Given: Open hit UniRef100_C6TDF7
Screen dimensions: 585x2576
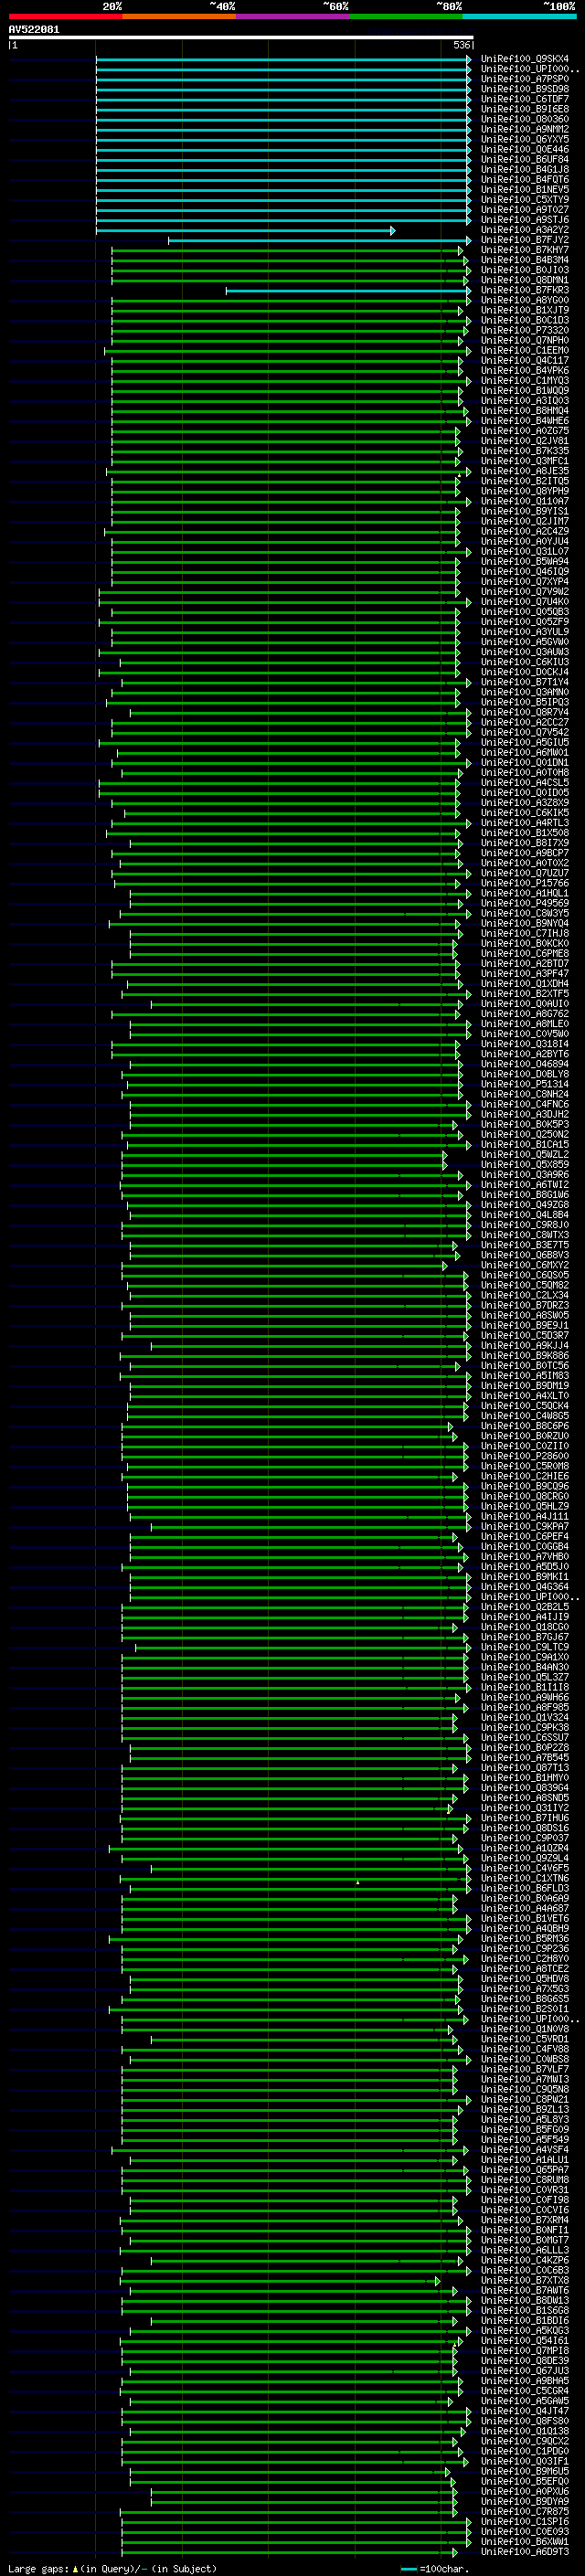Looking at the screenshot, I should (525, 99).
